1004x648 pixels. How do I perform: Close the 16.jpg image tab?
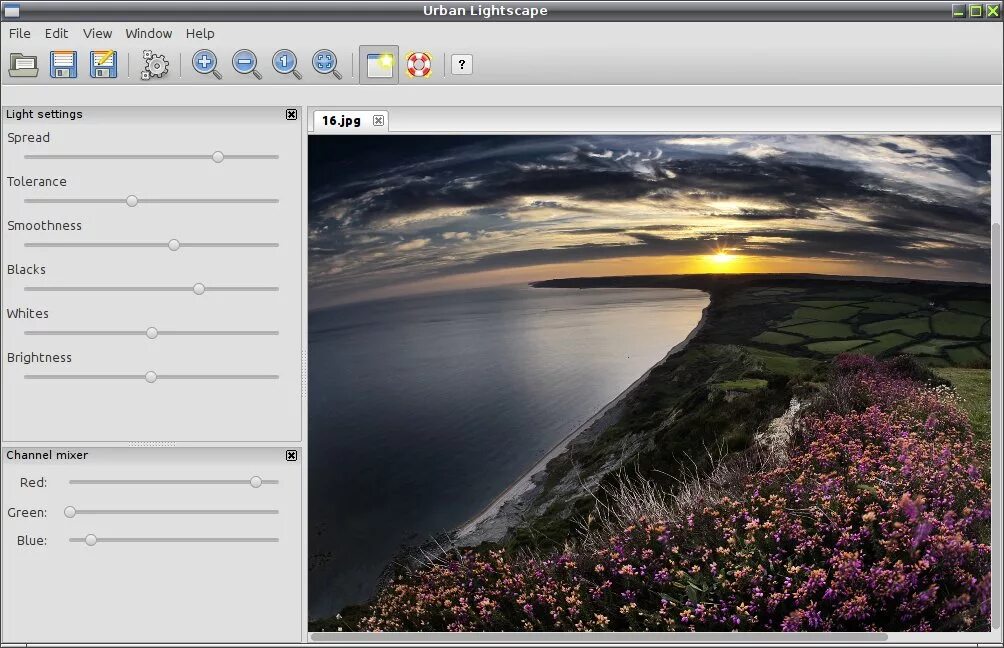coord(378,120)
